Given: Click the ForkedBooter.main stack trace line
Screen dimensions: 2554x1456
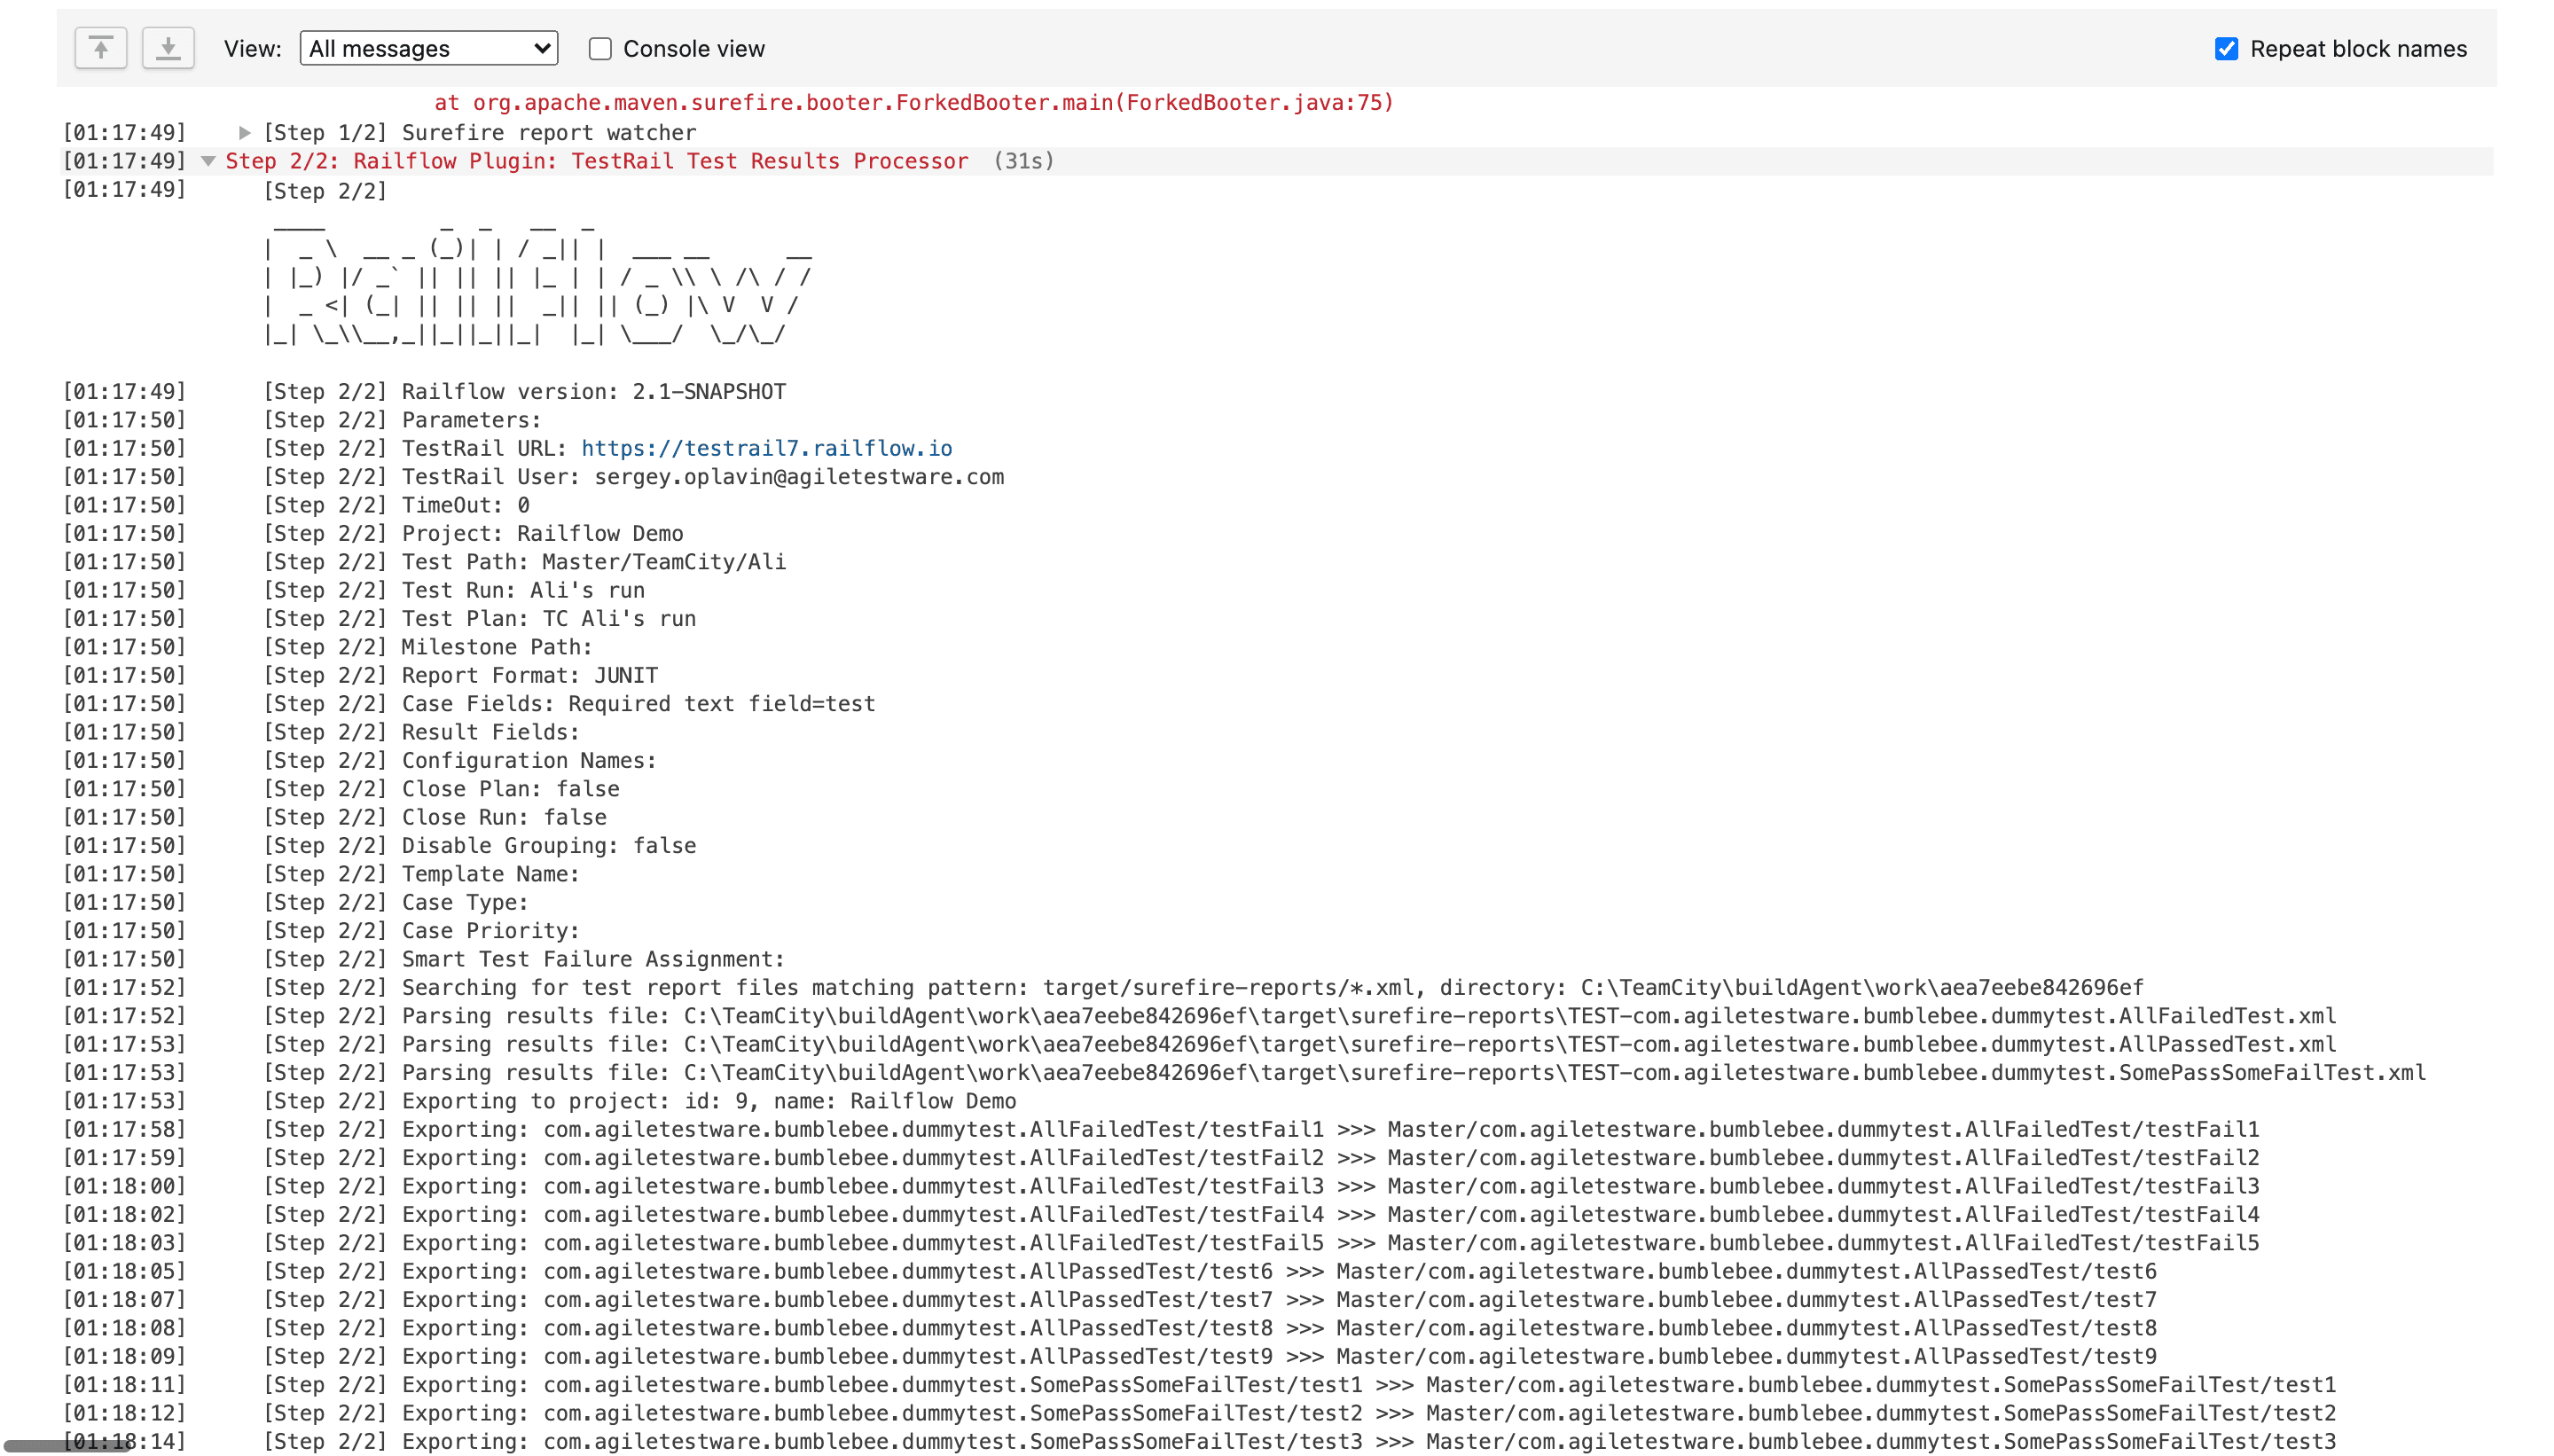Looking at the screenshot, I should (x=913, y=102).
